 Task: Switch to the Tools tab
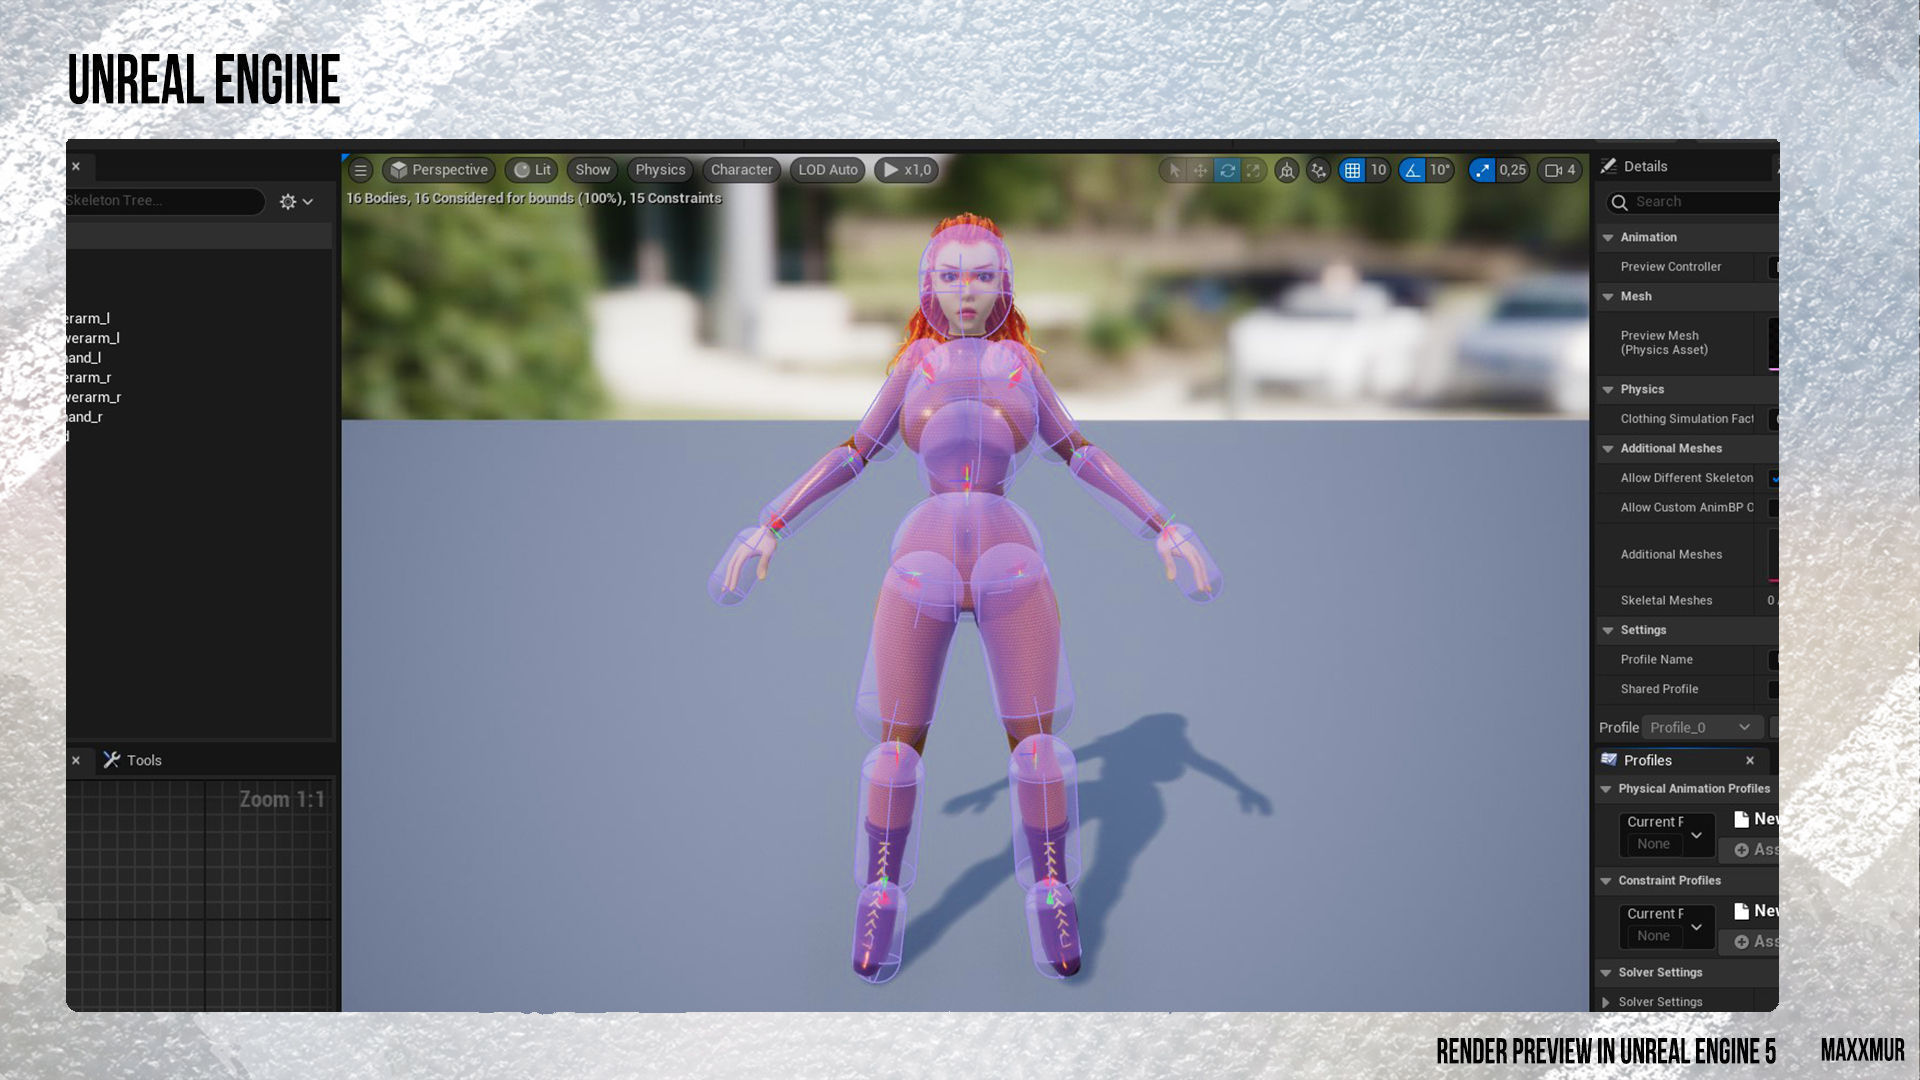[133, 760]
